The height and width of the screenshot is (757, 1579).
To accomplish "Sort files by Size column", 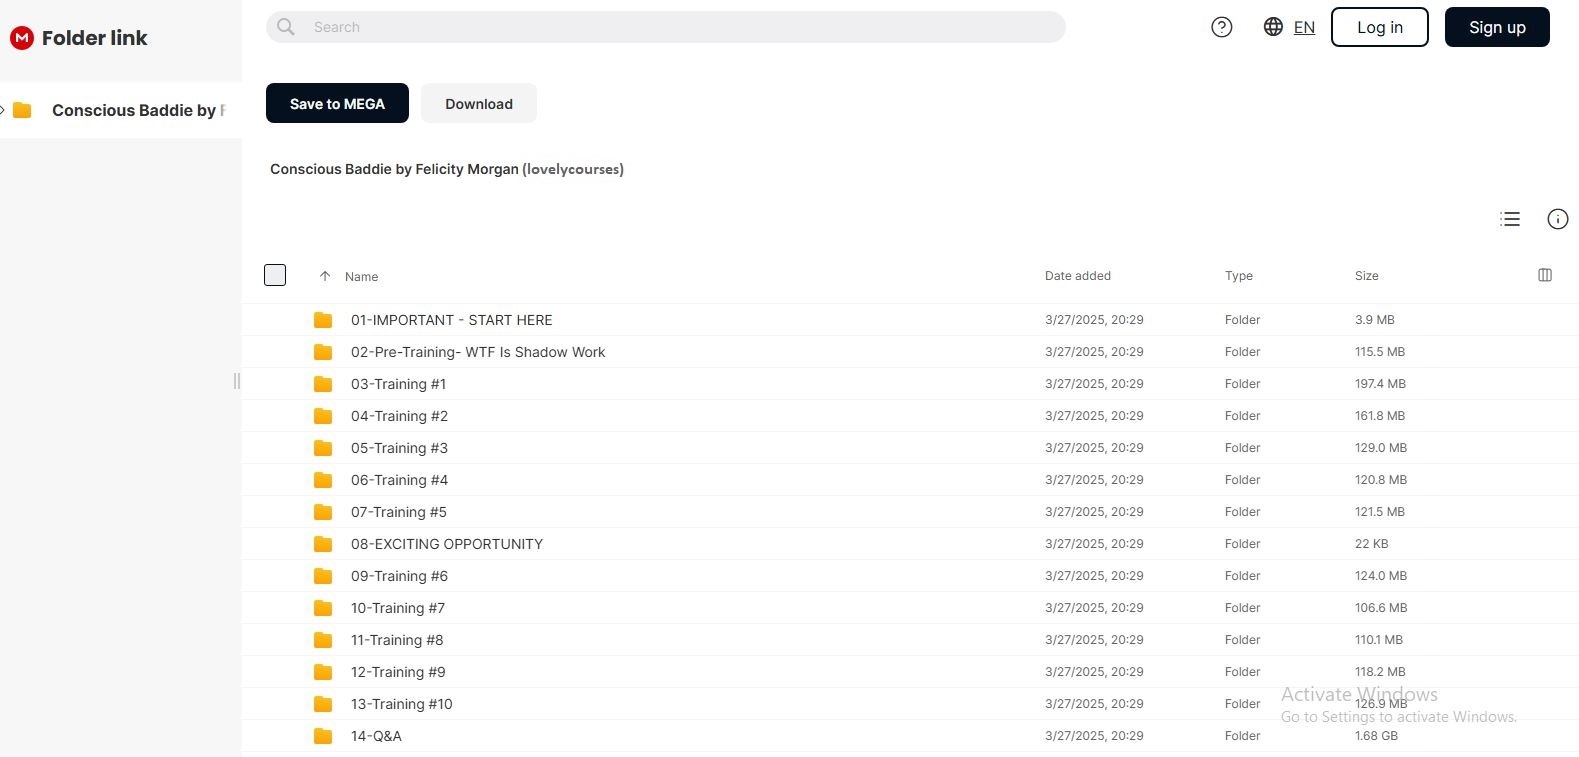I will point(1366,276).
